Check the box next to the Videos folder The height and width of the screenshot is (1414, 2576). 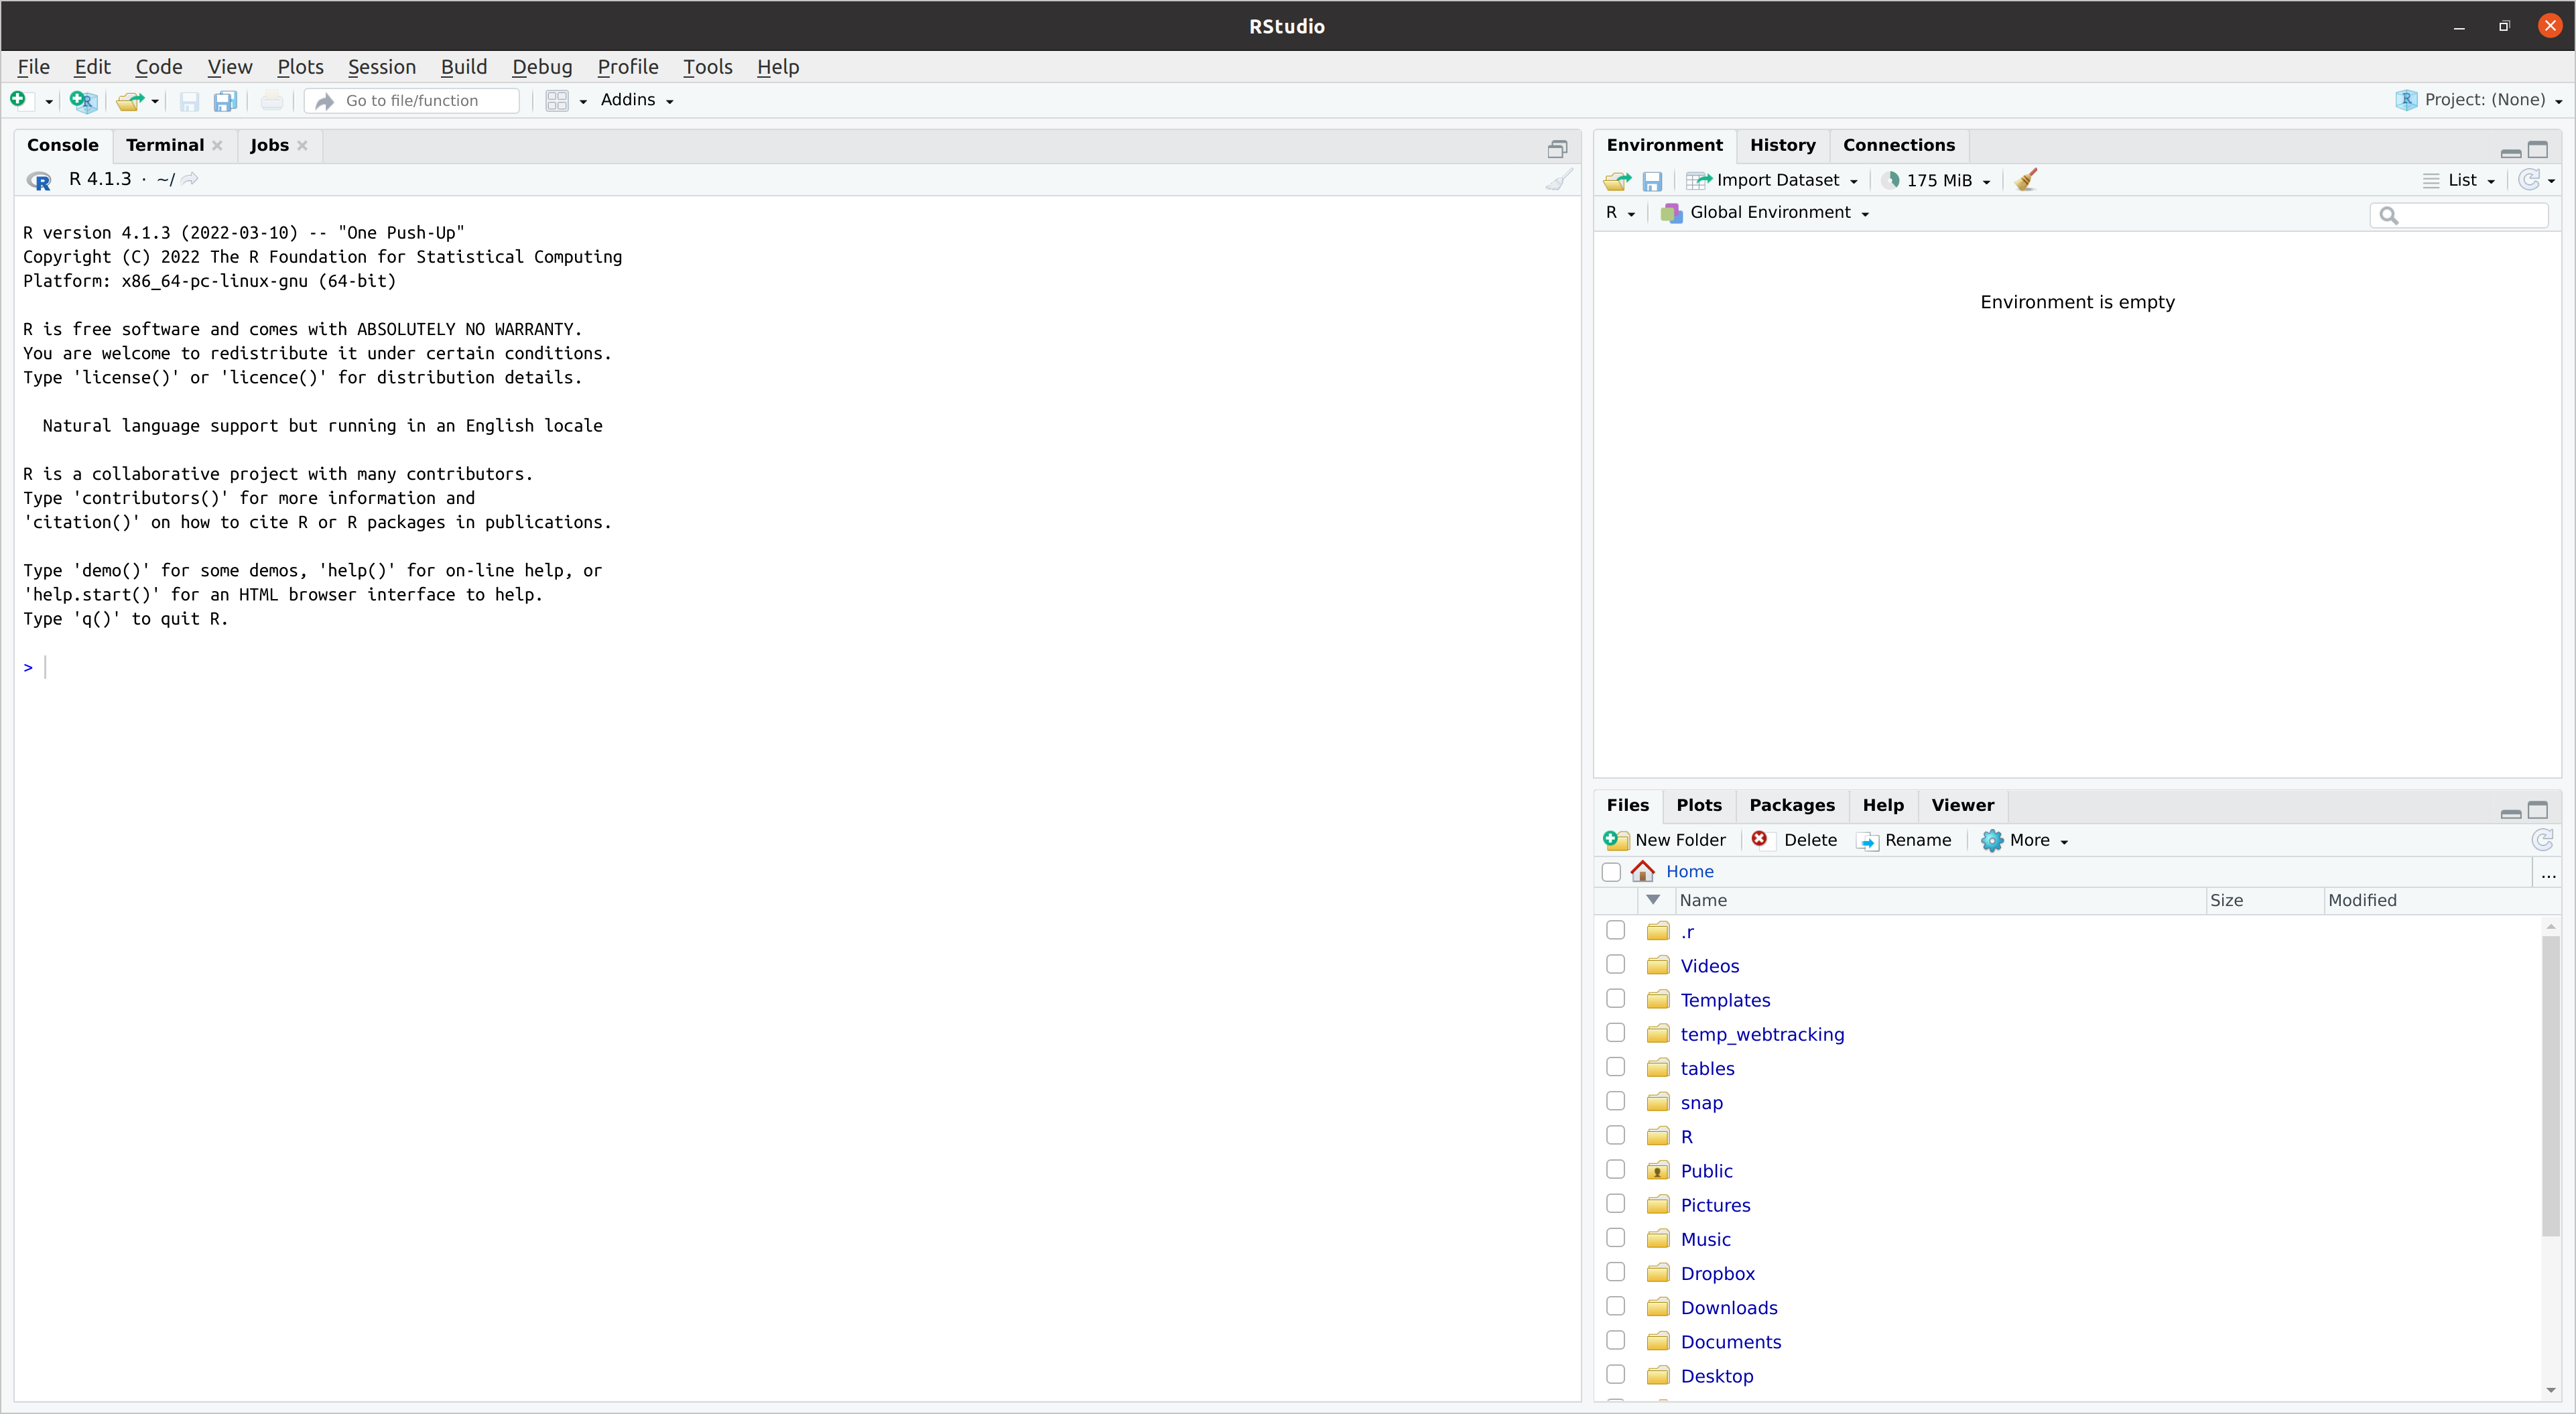(1615, 965)
